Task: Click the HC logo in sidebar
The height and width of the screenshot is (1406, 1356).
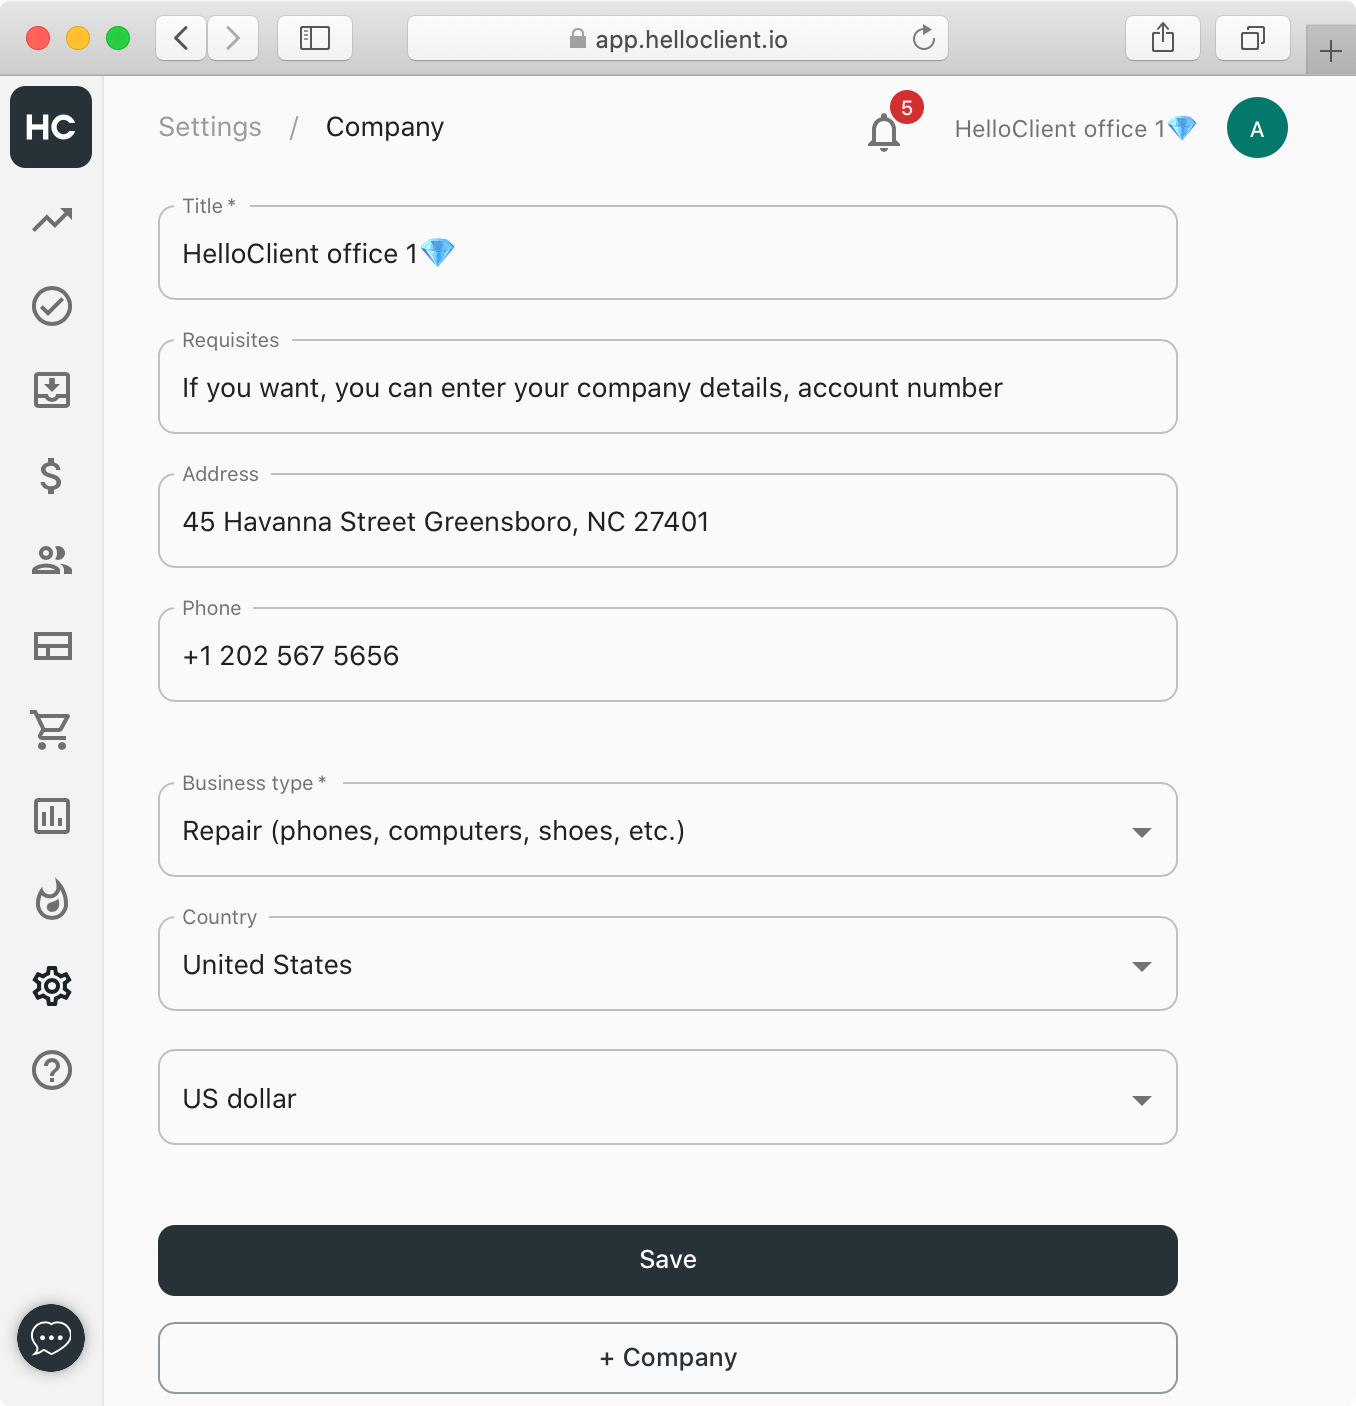Action: click(x=51, y=127)
